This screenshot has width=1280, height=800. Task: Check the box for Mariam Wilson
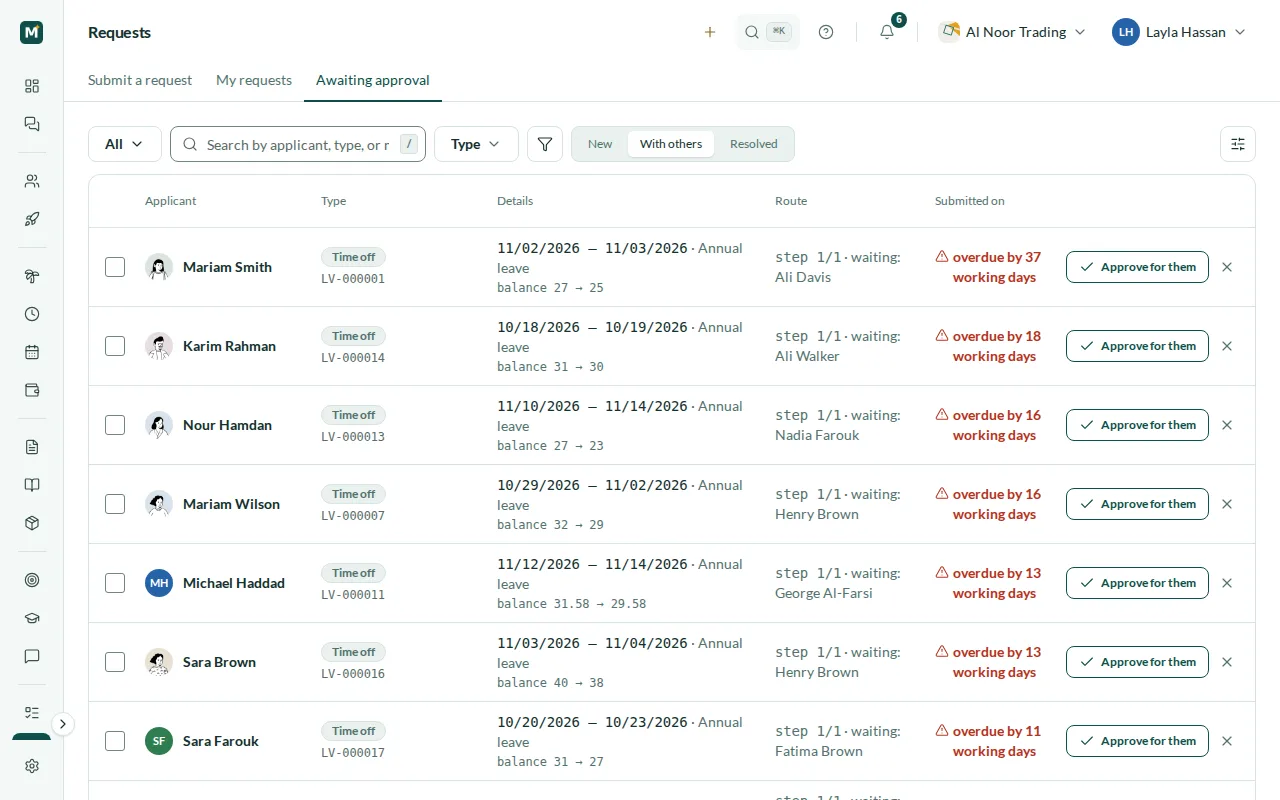coord(115,504)
